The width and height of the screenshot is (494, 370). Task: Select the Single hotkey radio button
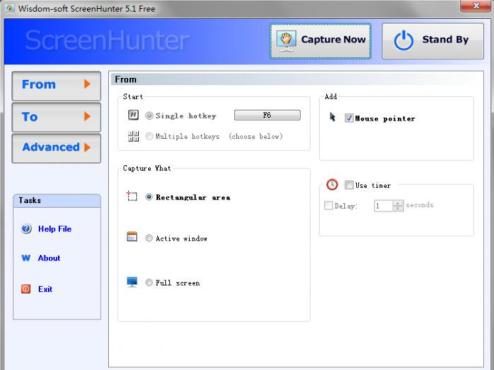point(149,116)
